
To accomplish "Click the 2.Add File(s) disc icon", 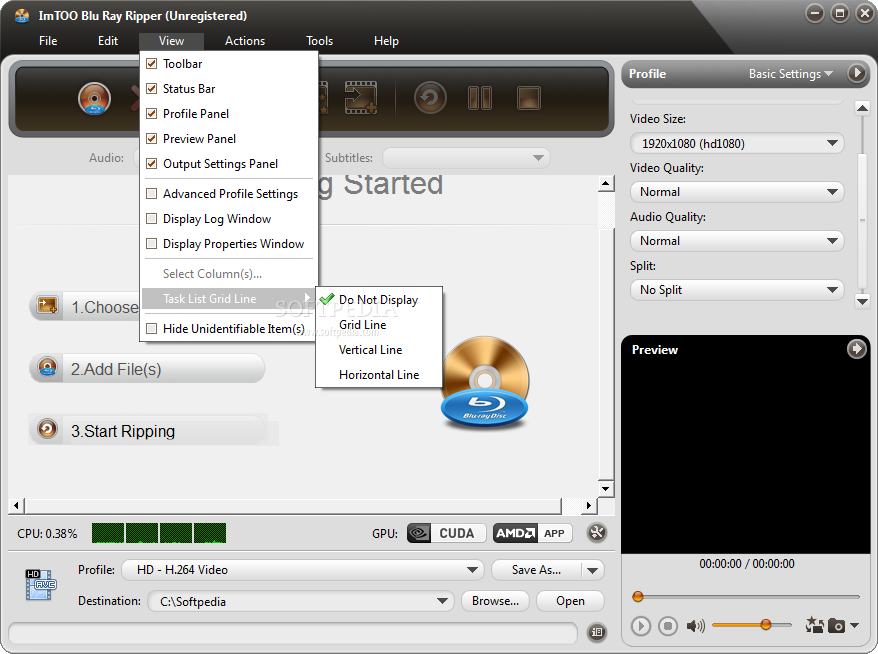I will click(48, 367).
